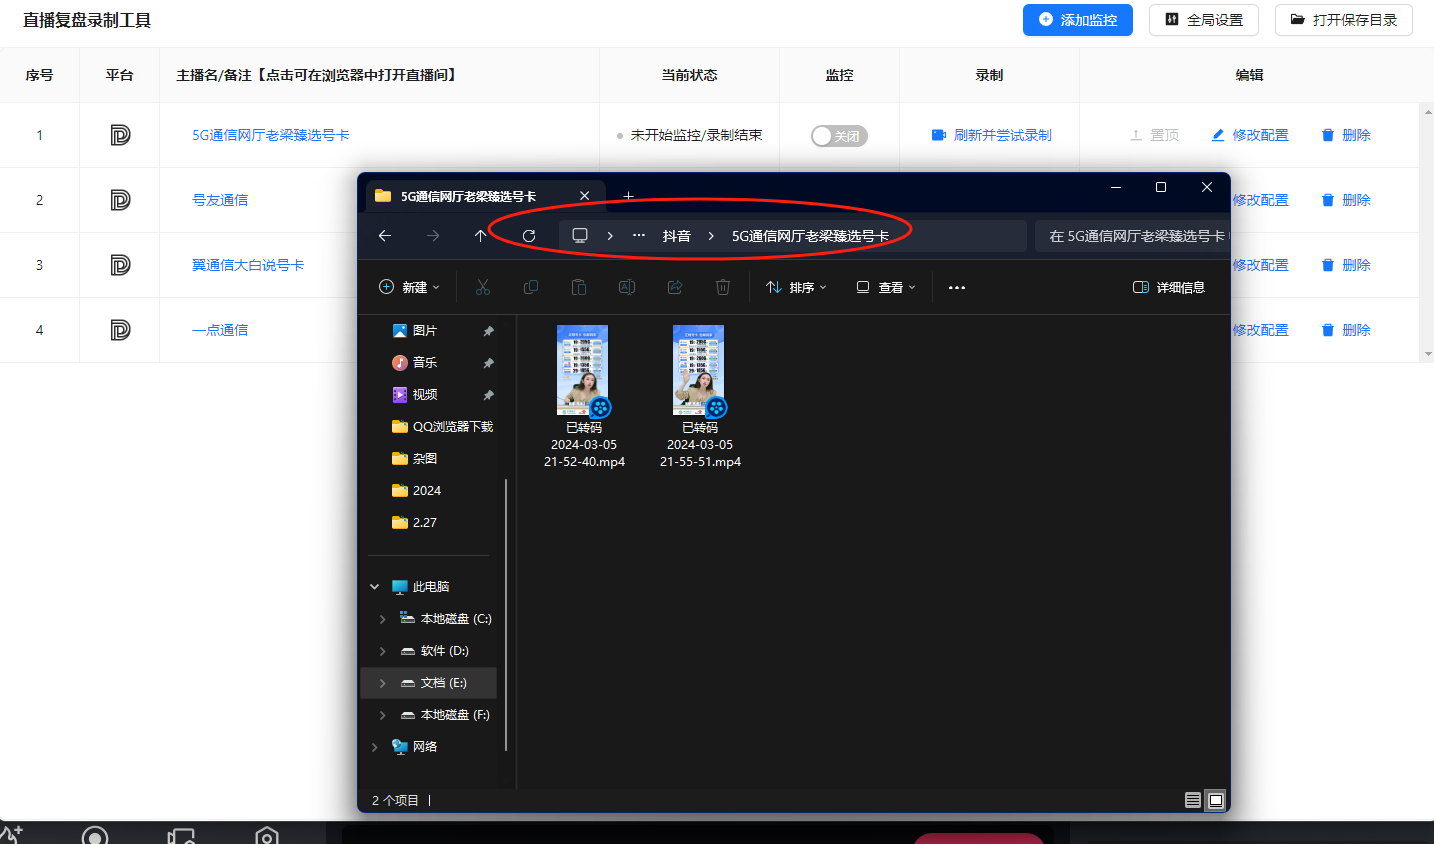Image resolution: width=1434 pixels, height=844 pixels.
Task: Click the up directory arrow
Action: coord(481,236)
